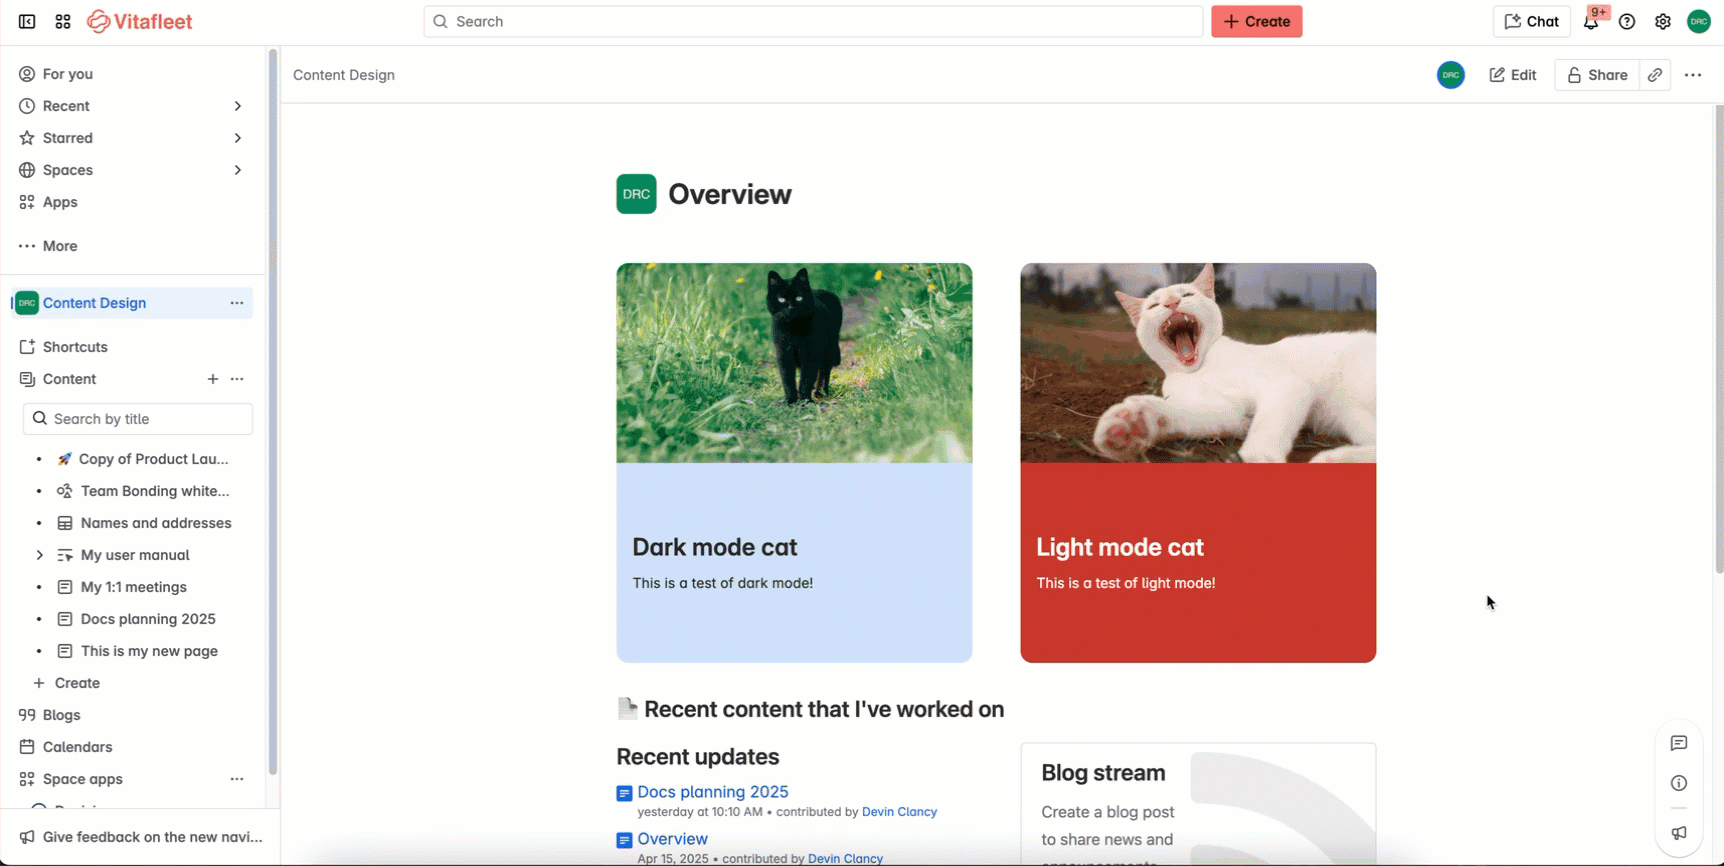Select the Content Design space
The height and width of the screenshot is (866, 1724).
pyautogui.click(x=94, y=303)
